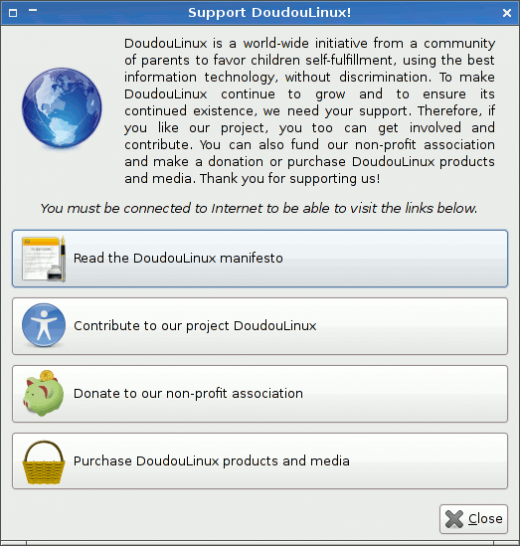Select Contribute to our project DoudouLinux
520x546 pixels.
click(260, 326)
